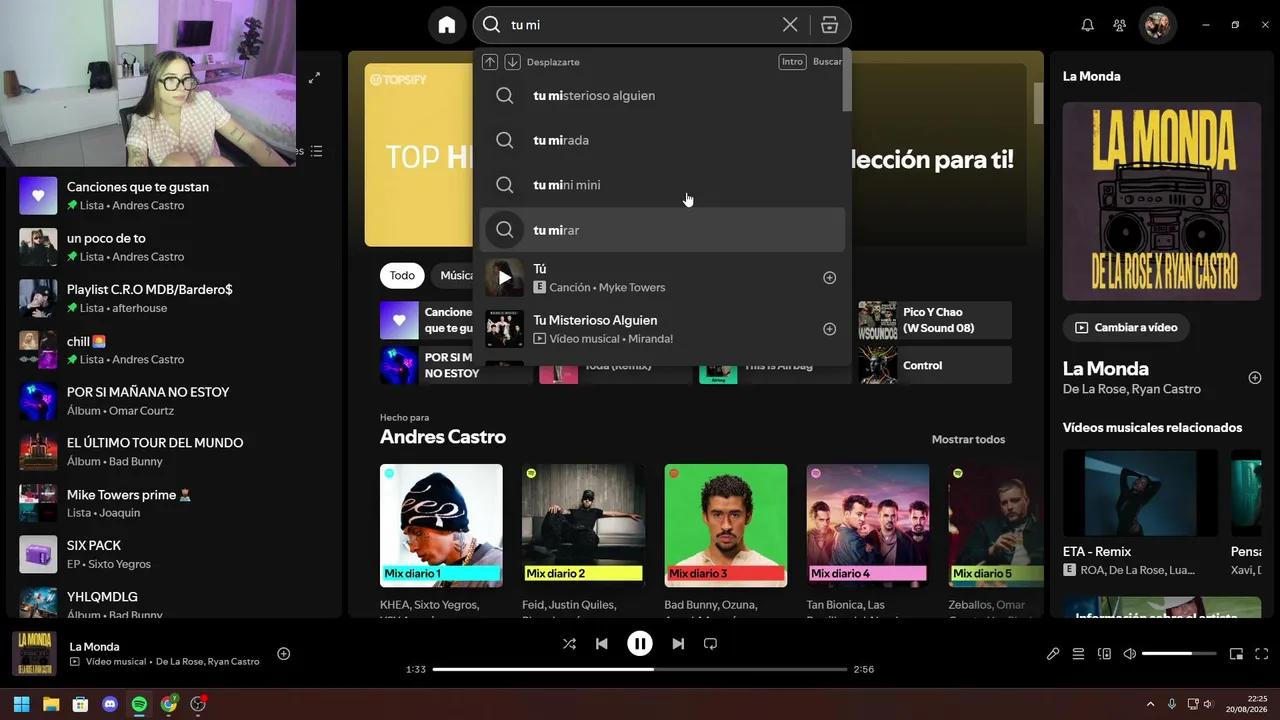1280x720 pixels.
Task: Seek on the song progress bar
Action: 640,669
